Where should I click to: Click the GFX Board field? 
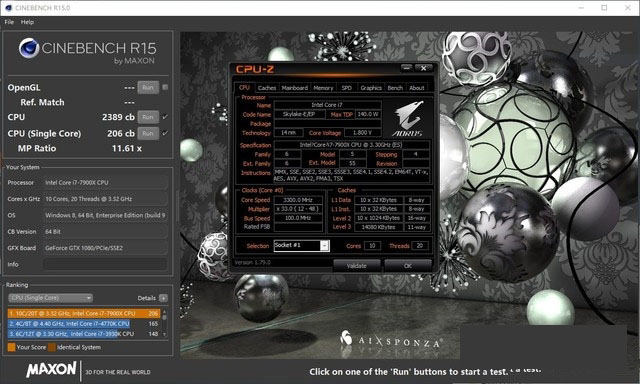pos(105,248)
